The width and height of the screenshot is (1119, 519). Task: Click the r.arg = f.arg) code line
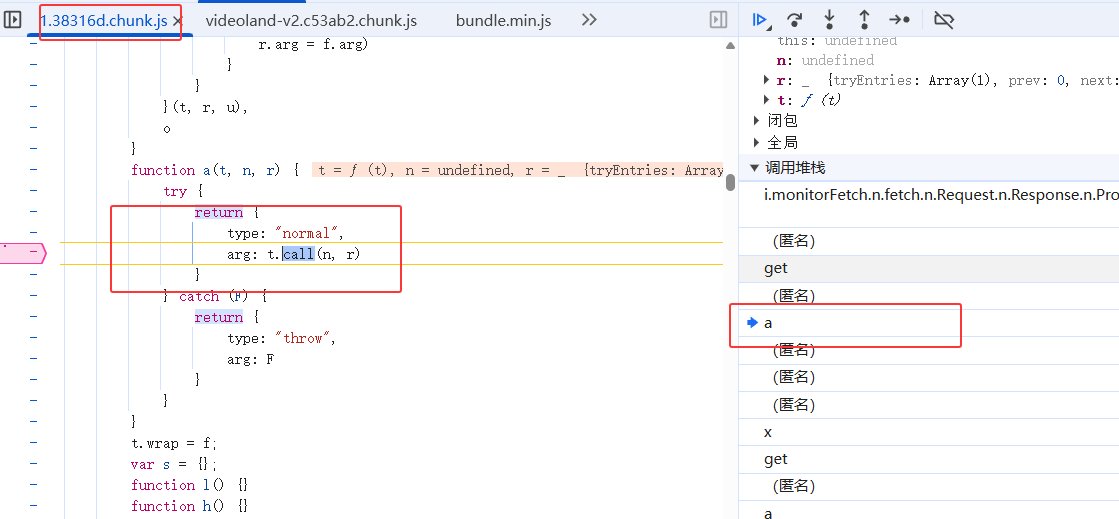tap(313, 44)
